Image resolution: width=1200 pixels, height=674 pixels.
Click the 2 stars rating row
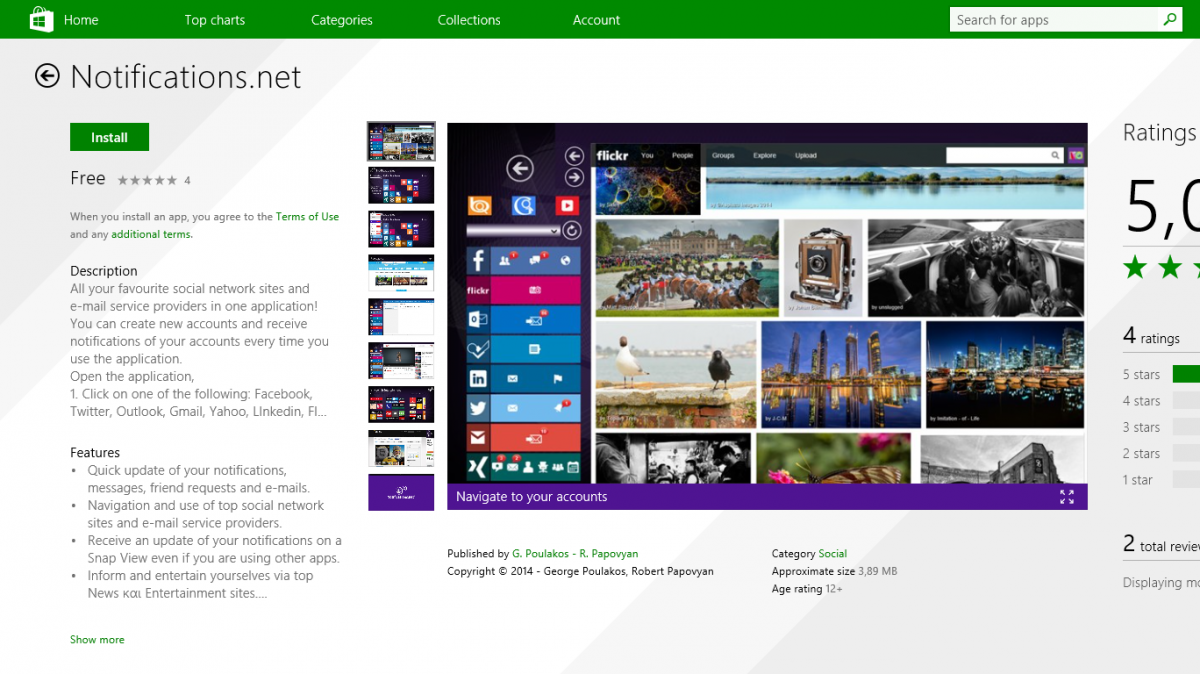tap(1161, 453)
